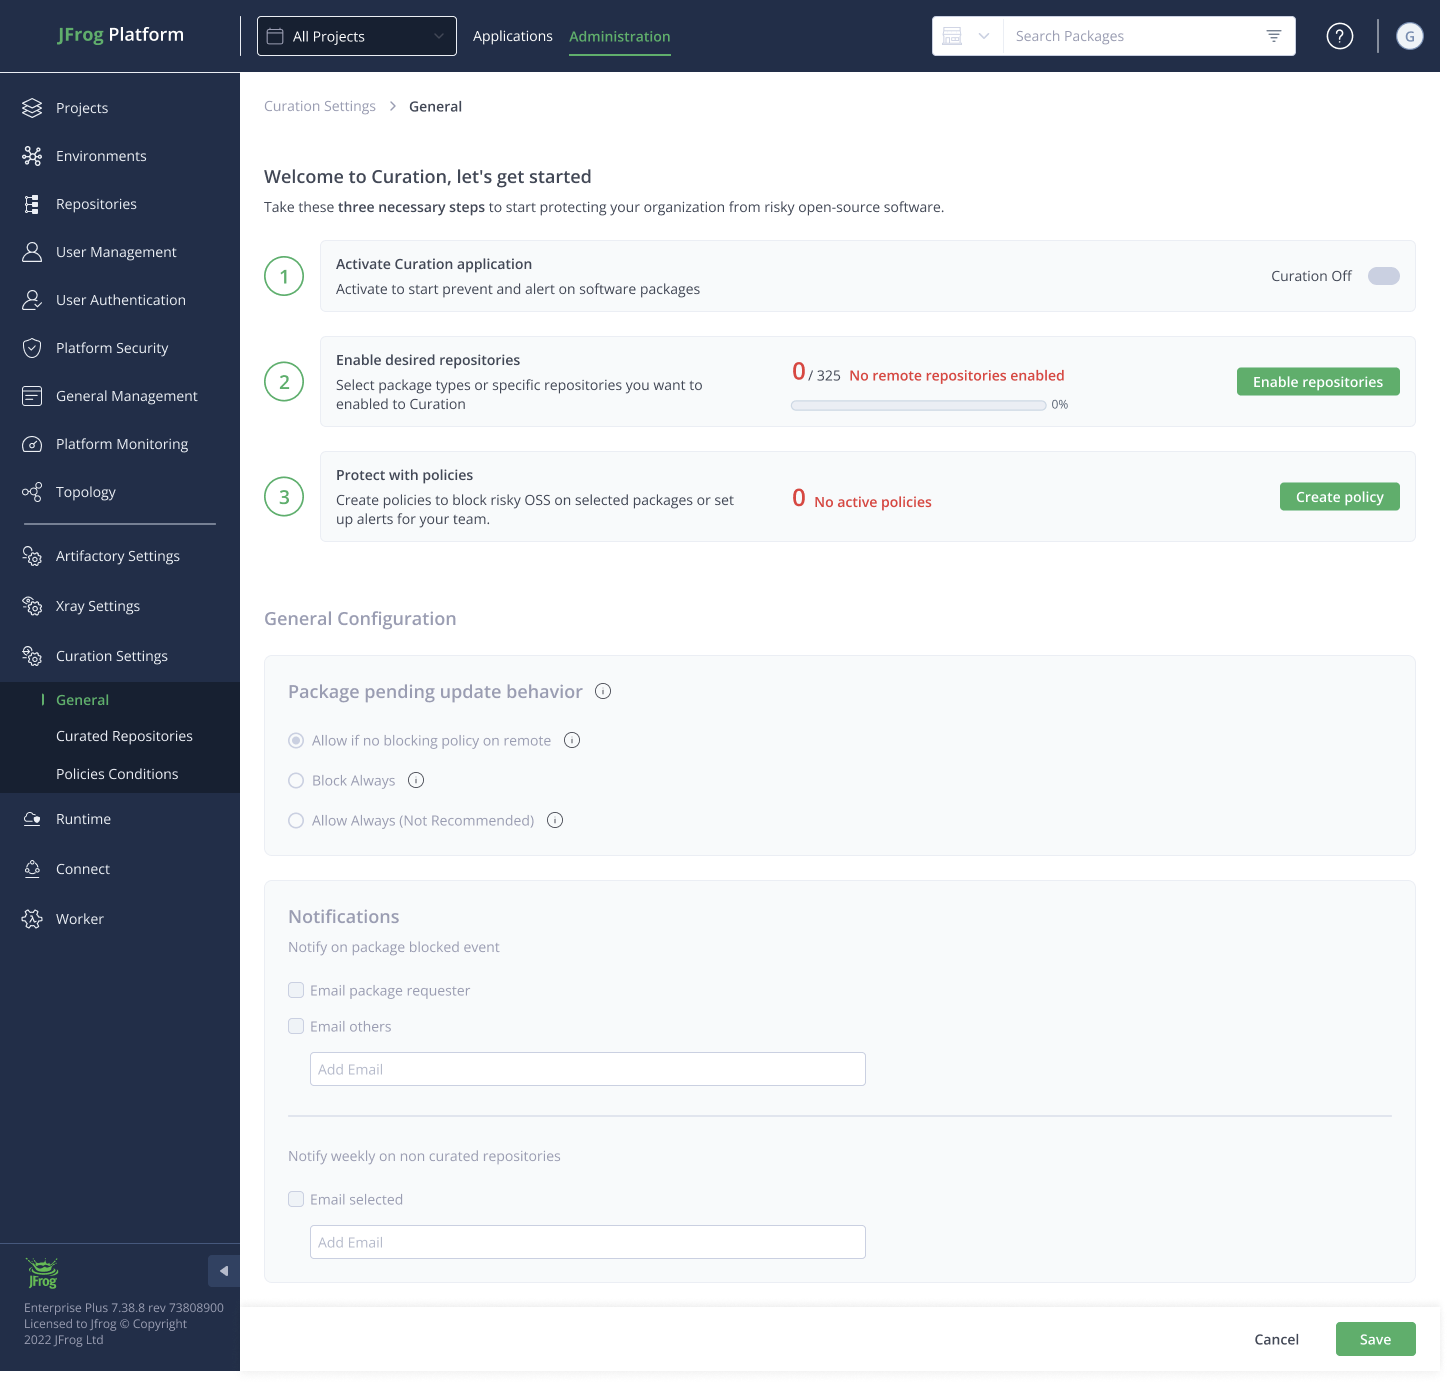This screenshot has height=1385, width=1450.
Task: Click the user avatar G icon
Action: (1410, 36)
